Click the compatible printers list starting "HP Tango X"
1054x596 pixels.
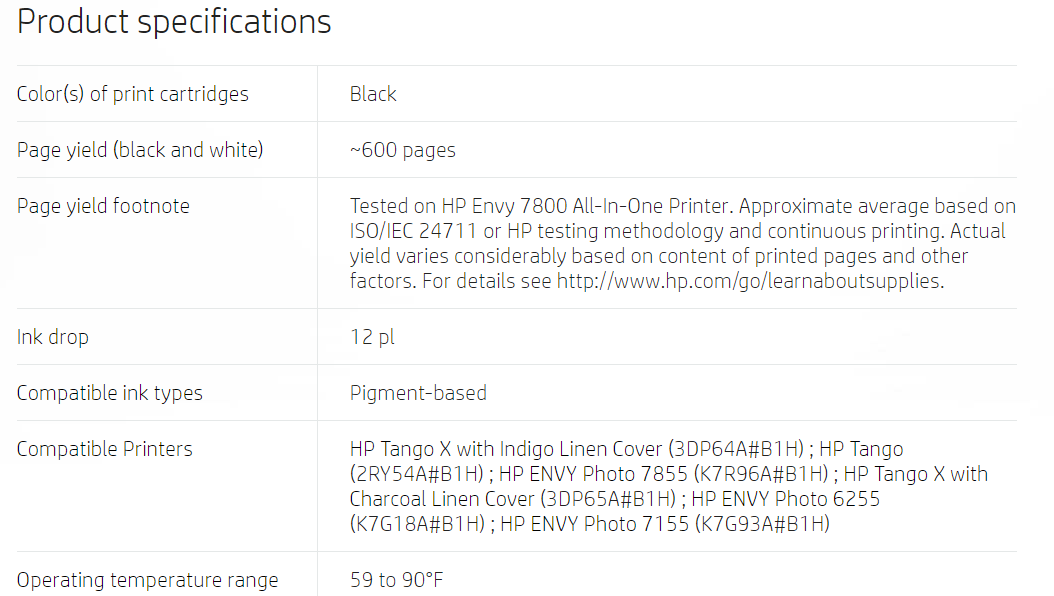tap(669, 486)
